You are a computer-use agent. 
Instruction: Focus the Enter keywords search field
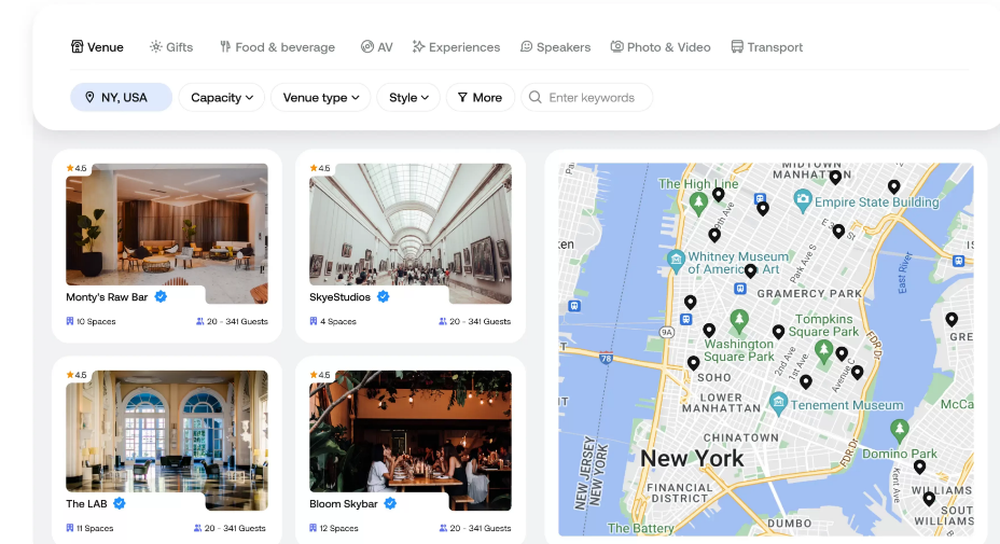[x=587, y=98]
